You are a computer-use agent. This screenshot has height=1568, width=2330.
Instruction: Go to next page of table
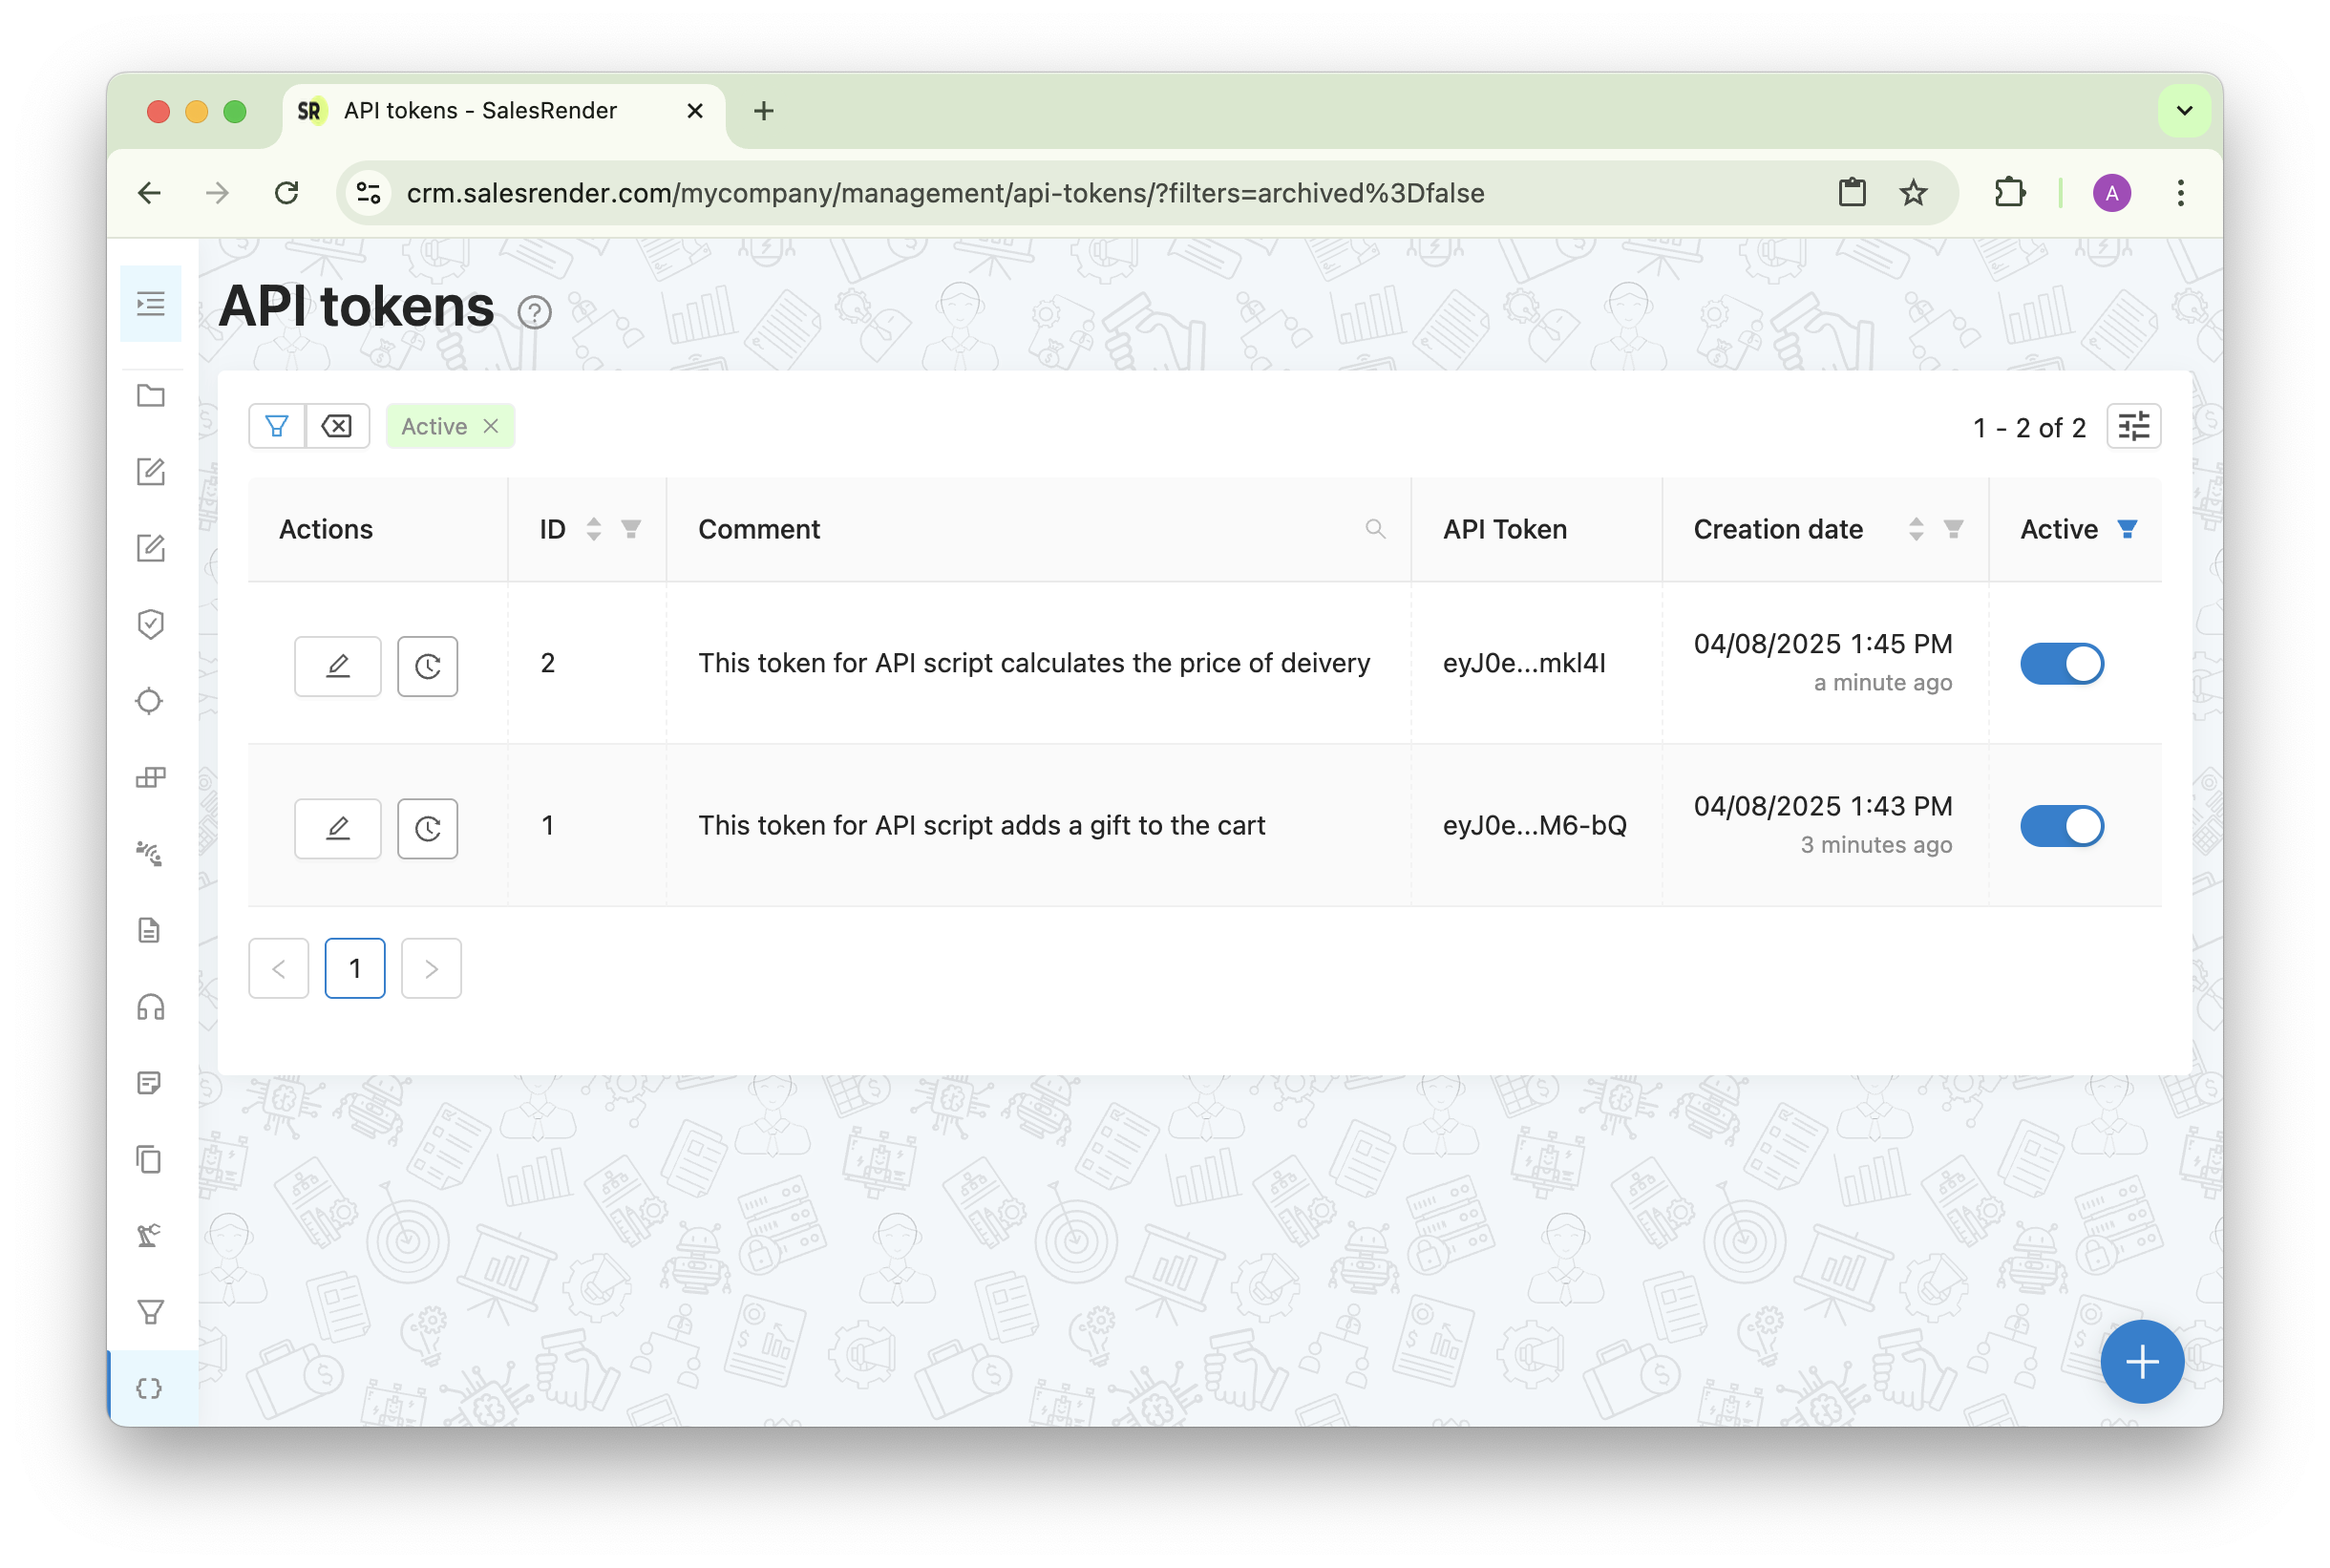point(431,968)
